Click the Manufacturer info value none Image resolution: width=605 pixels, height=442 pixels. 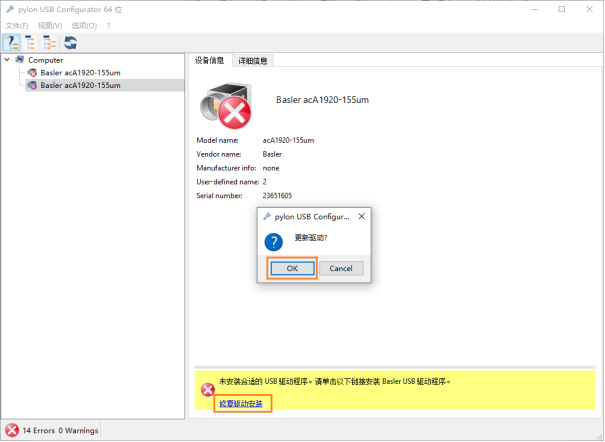click(270, 168)
